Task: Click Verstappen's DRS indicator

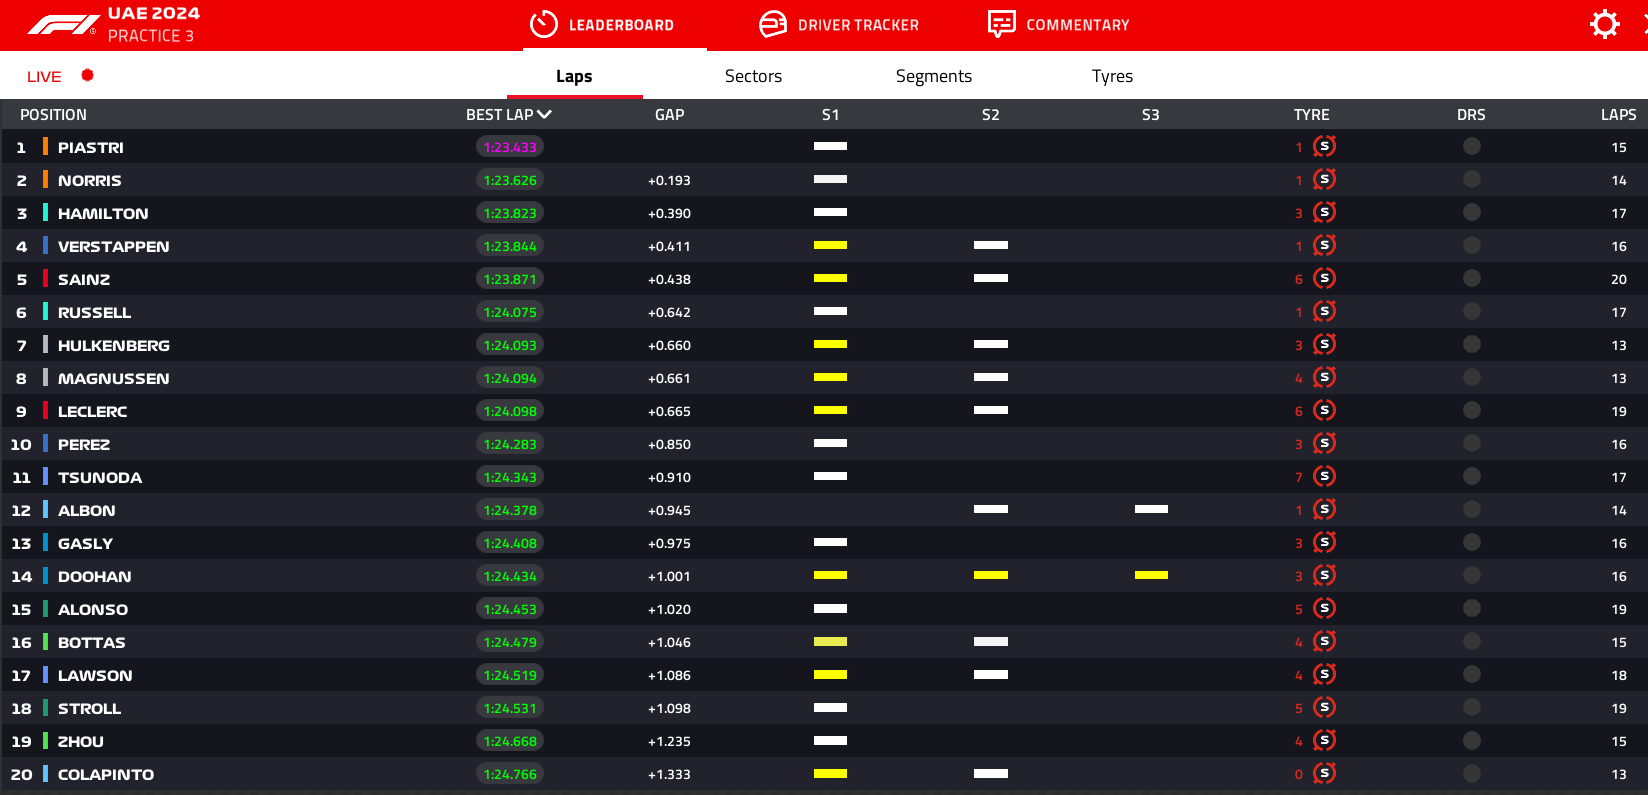Action: (x=1471, y=245)
